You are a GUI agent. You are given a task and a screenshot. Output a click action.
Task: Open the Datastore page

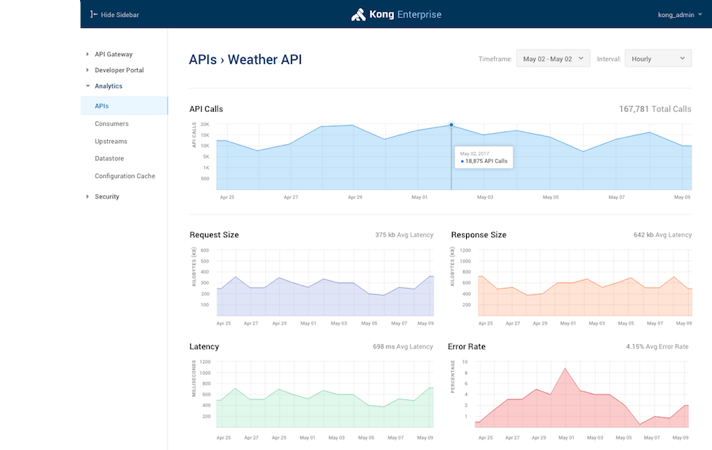[x=110, y=158]
